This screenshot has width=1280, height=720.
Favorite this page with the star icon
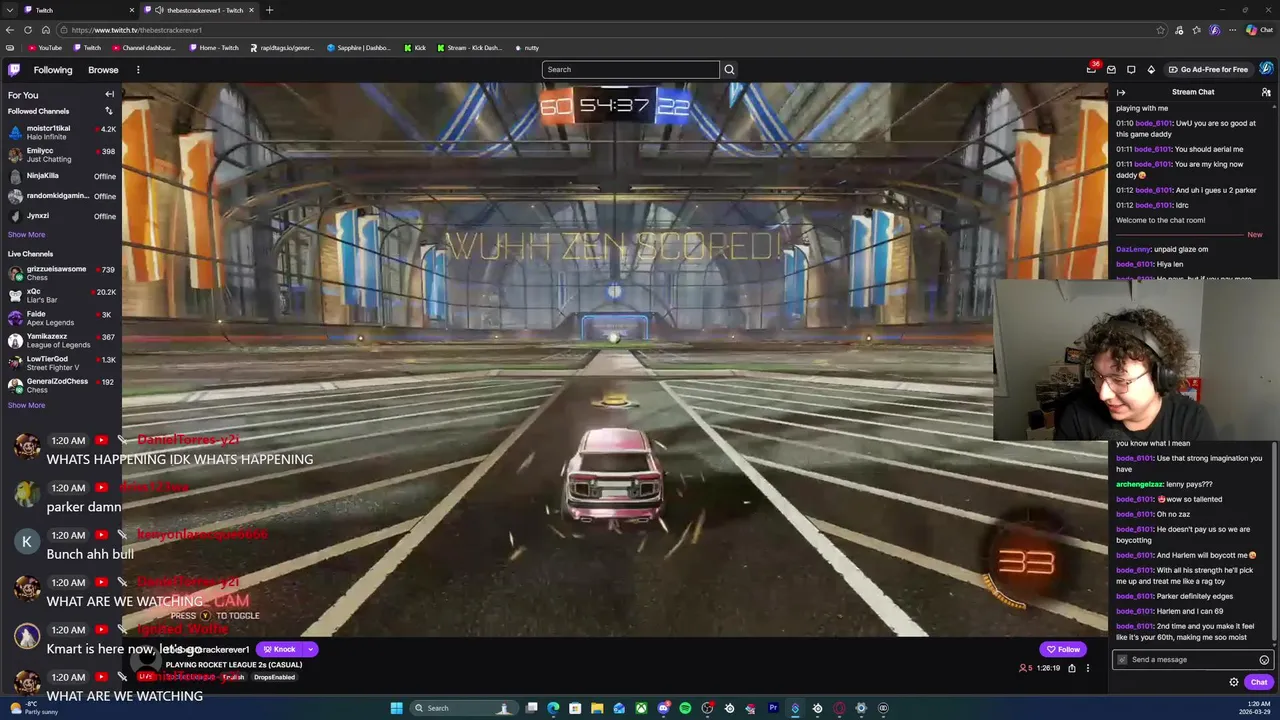[x=1160, y=30]
